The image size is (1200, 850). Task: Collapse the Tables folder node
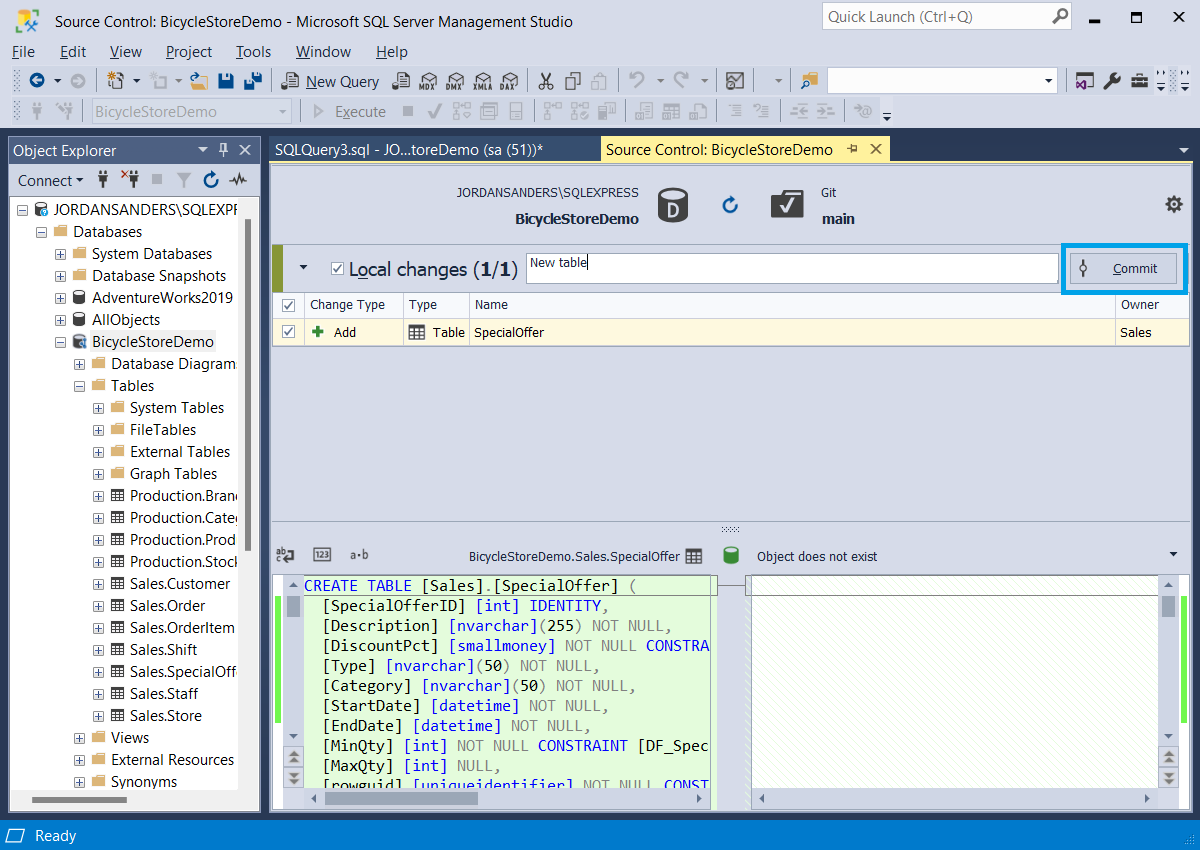[x=79, y=386]
